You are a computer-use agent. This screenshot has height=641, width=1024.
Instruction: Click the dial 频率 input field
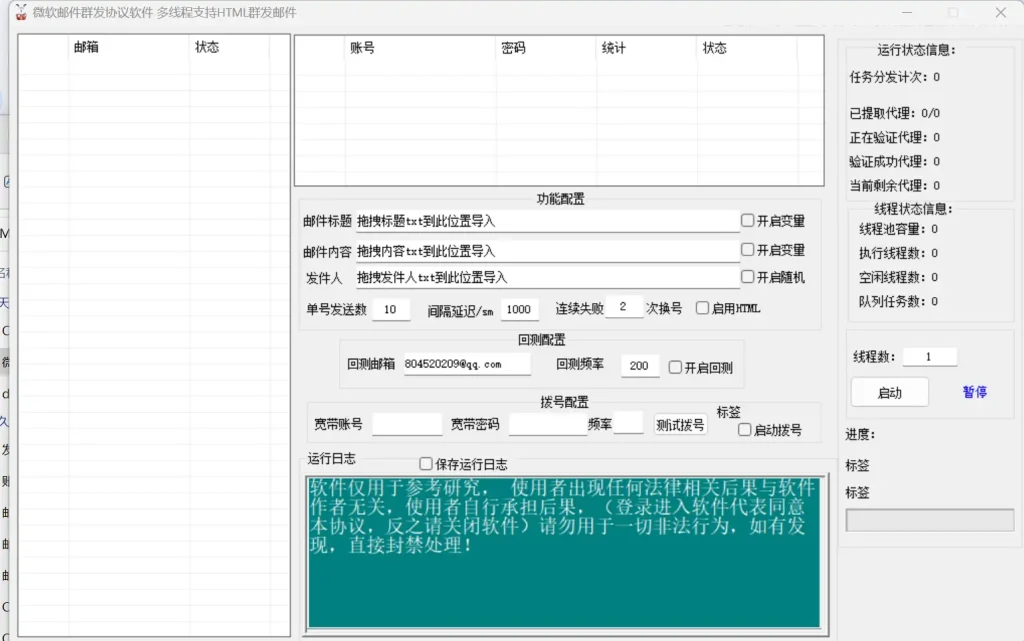tap(628, 422)
